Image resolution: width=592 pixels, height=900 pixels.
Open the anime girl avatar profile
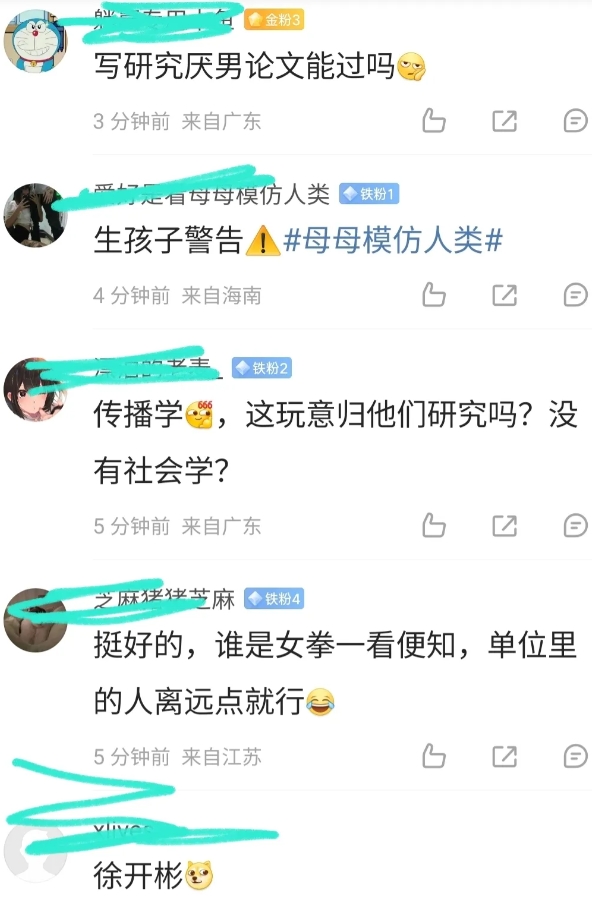(x=36, y=389)
